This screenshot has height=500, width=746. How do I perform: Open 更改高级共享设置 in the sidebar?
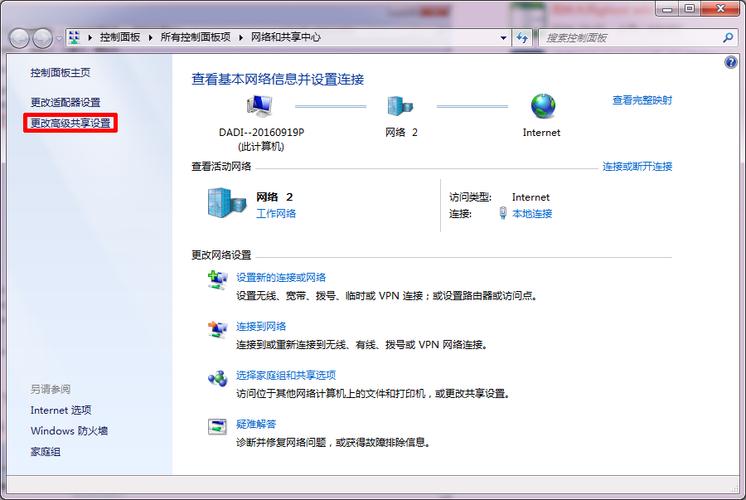pos(70,123)
